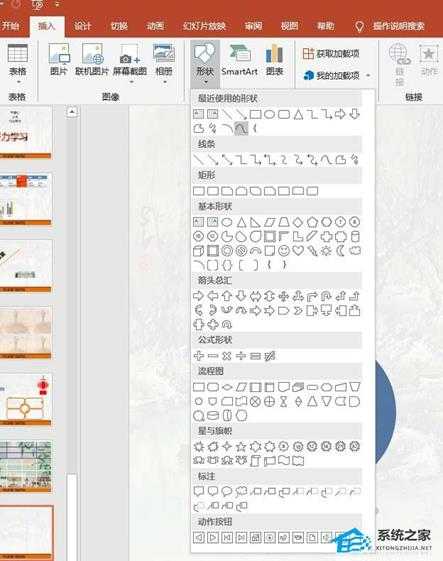Go to the 幻灯片放映 tab

(x=204, y=26)
